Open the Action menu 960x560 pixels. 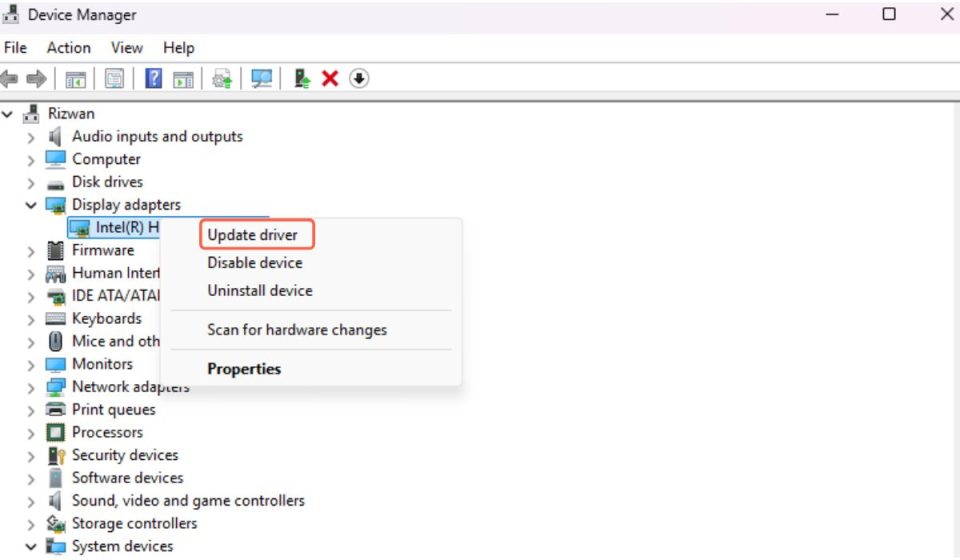tap(69, 48)
